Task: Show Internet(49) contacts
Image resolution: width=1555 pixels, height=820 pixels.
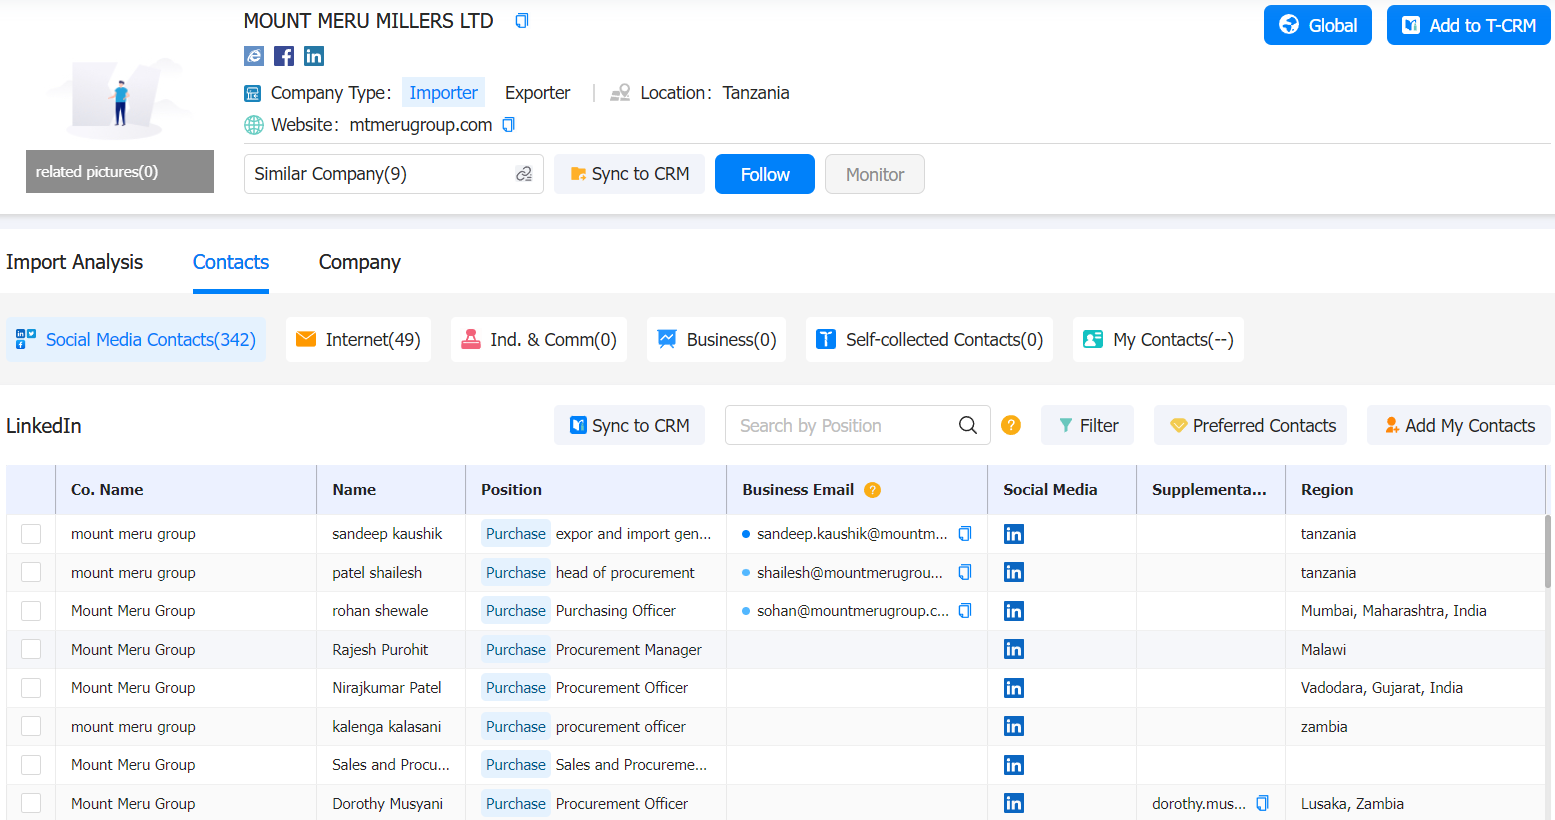Action: click(358, 340)
